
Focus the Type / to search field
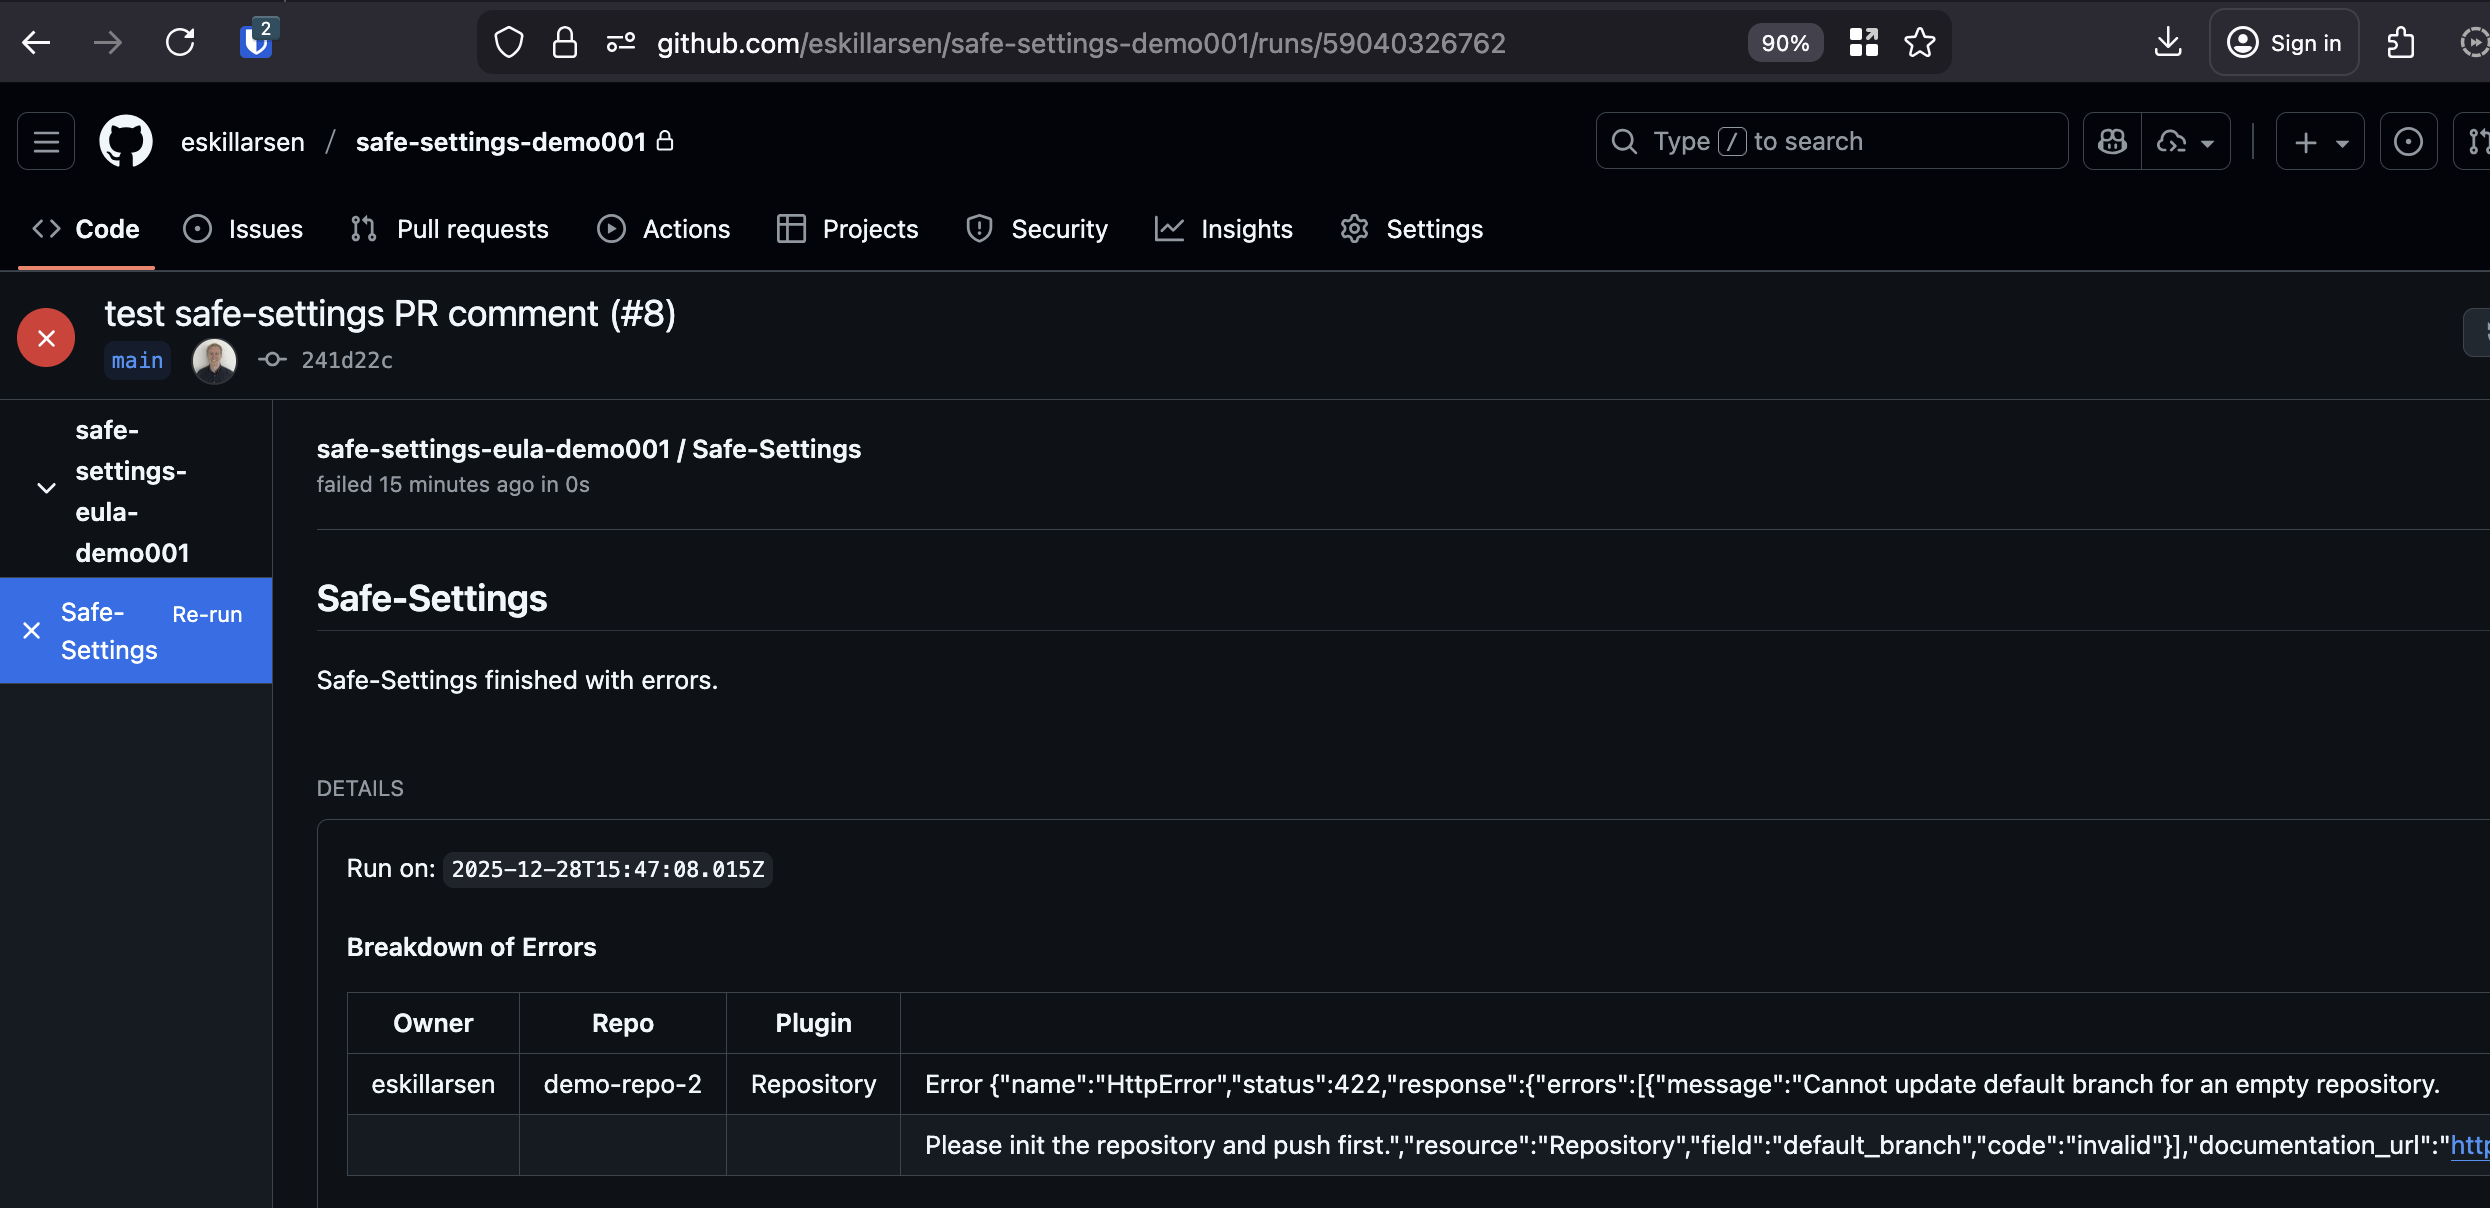point(1830,141)
